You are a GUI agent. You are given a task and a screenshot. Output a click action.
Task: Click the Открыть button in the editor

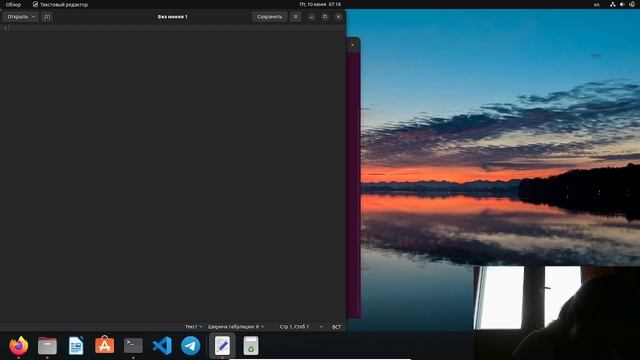[x=17, y=17]
